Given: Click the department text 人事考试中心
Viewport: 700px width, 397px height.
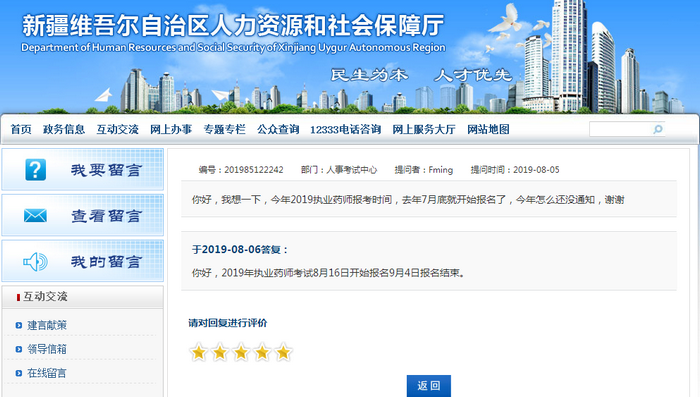Looking at the screenshot, I should click(352, 170).
